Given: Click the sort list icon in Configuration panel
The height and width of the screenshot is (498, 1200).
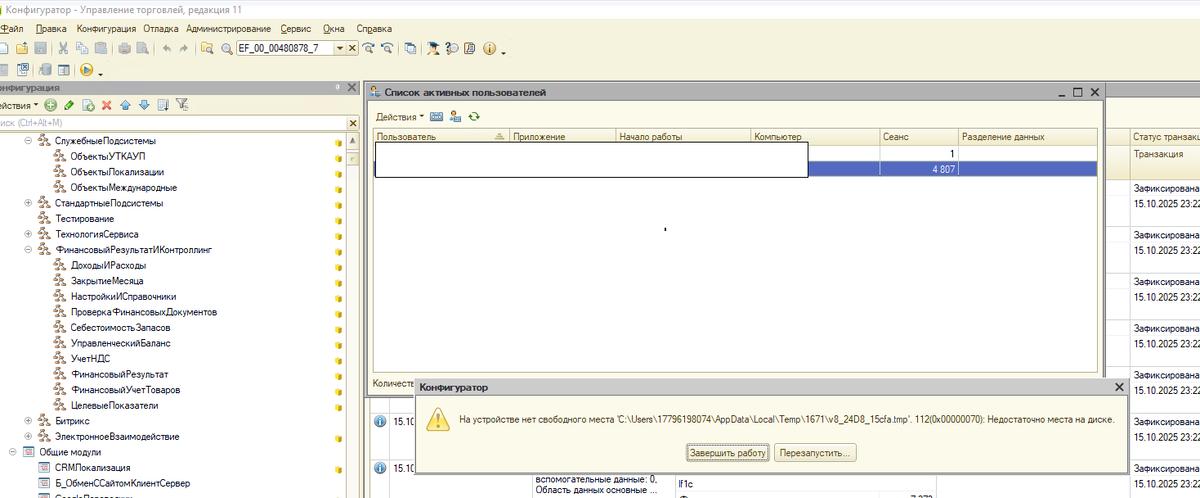Looking at the screenshot, I should [x=164, y=105].
